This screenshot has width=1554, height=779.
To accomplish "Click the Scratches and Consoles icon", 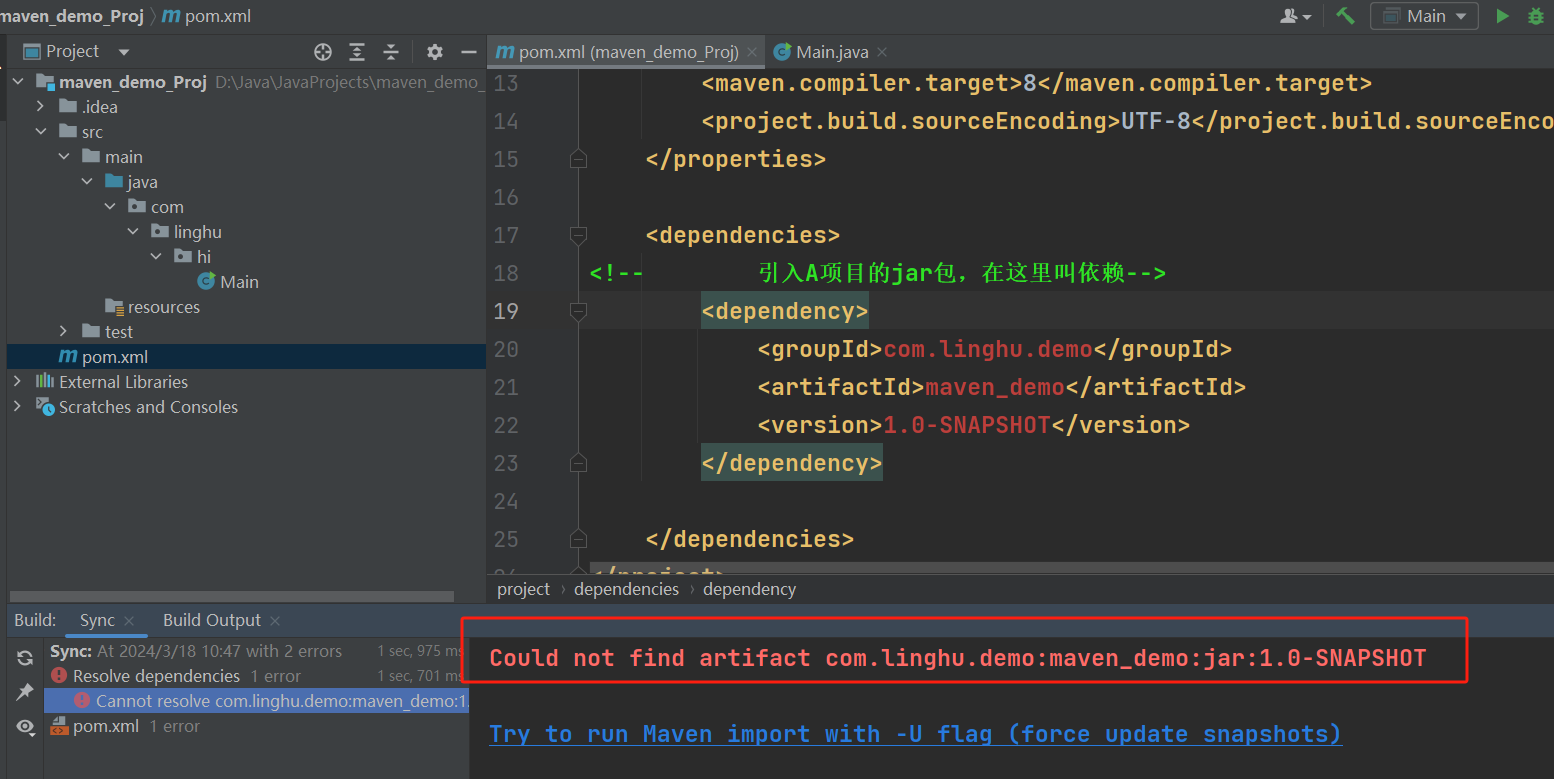I will click(45, 406).
